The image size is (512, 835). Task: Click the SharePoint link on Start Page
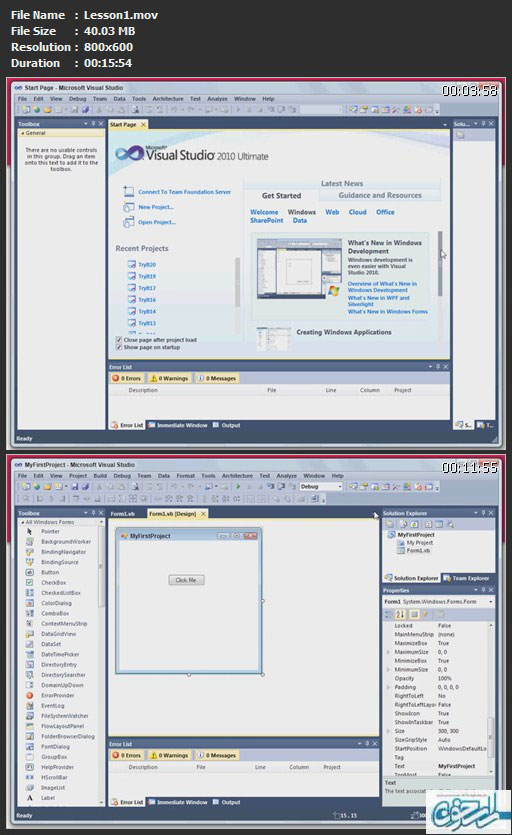pyautogui.click(x=266, y=220)
